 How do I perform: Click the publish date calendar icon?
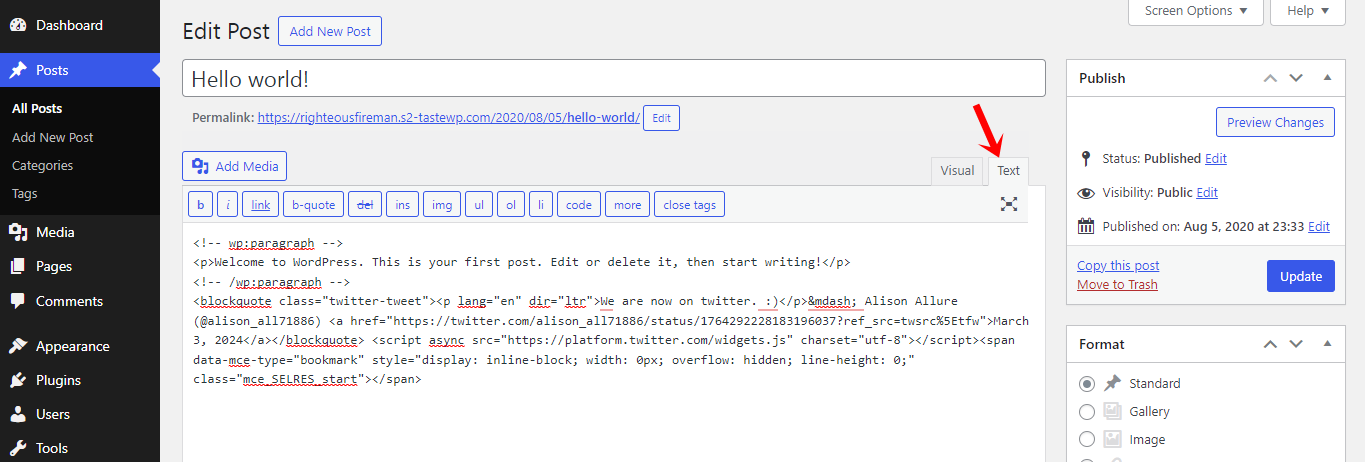(1086, 226)
